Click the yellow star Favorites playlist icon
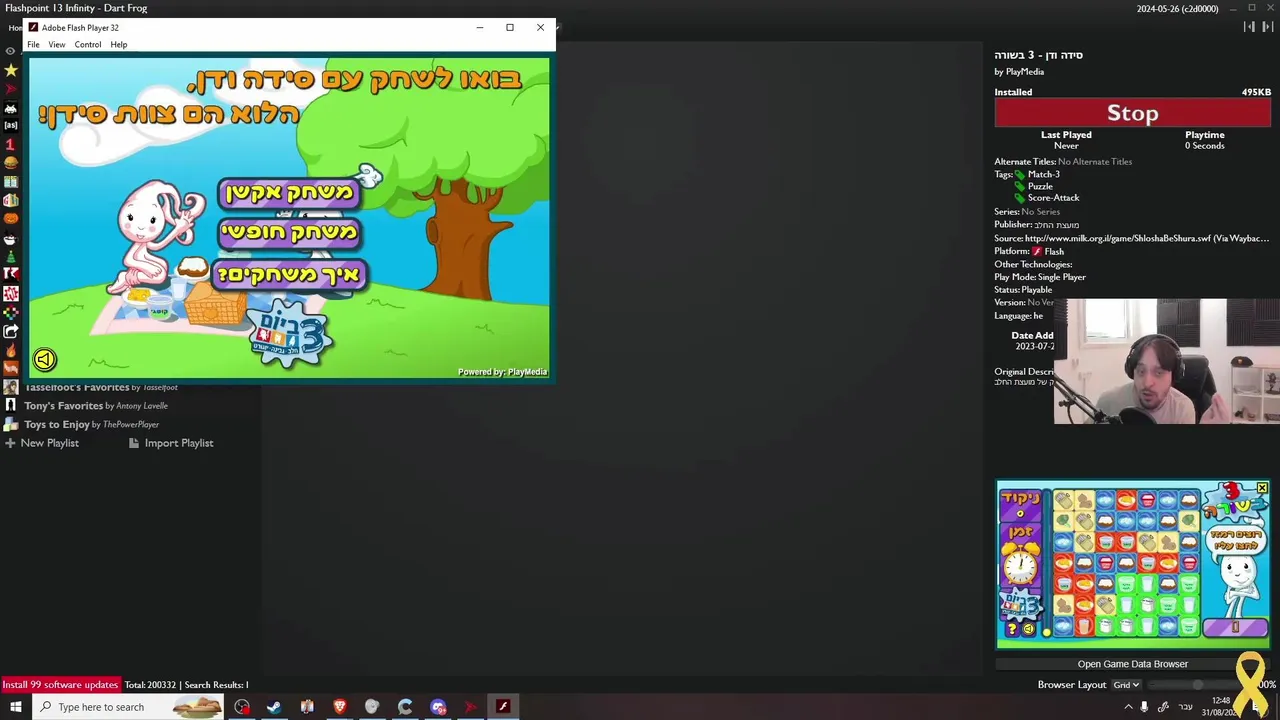The height and width of the screenshot is (720, 1280). (11, 70)
